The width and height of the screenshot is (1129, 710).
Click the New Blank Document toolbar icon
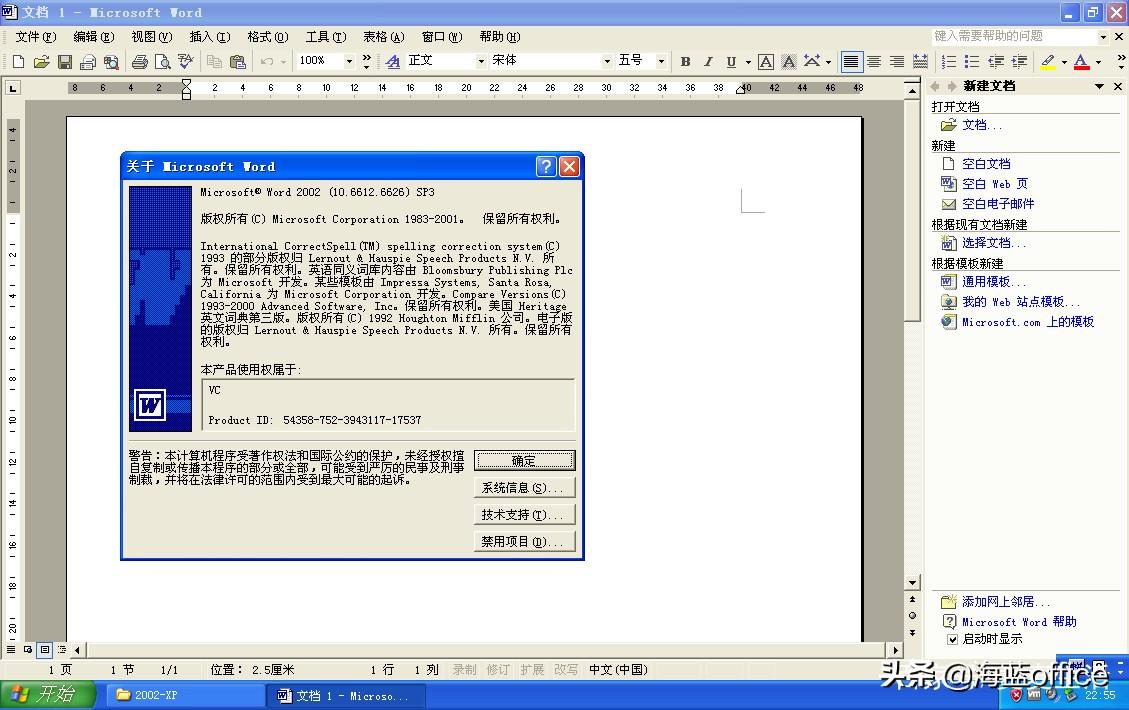tap(19, 62)
